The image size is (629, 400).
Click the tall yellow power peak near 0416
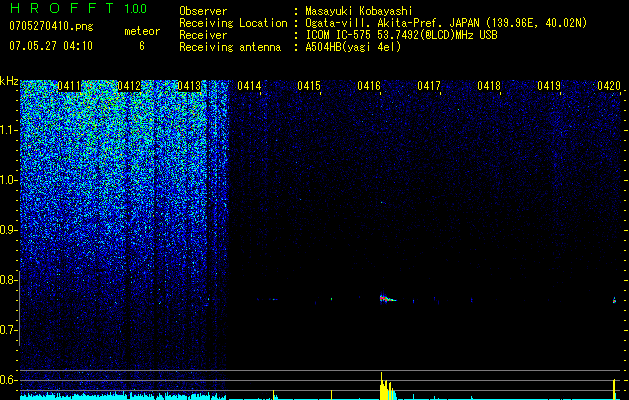[385, 386]
